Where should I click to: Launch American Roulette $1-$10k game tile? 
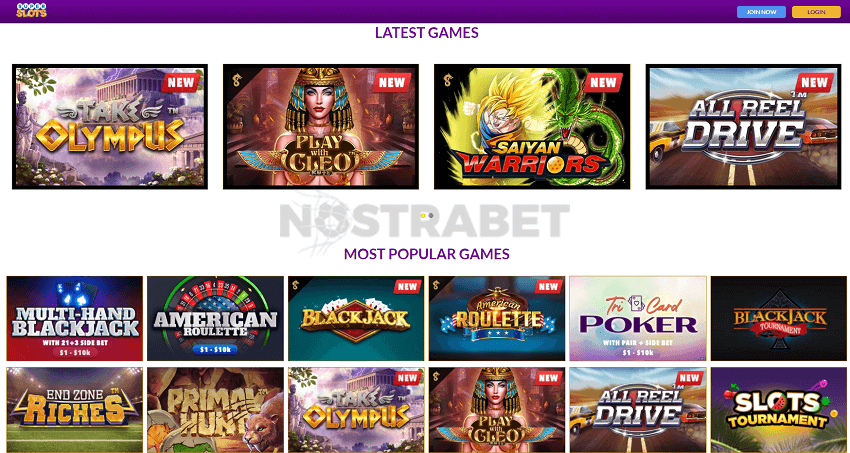(215, 319)
